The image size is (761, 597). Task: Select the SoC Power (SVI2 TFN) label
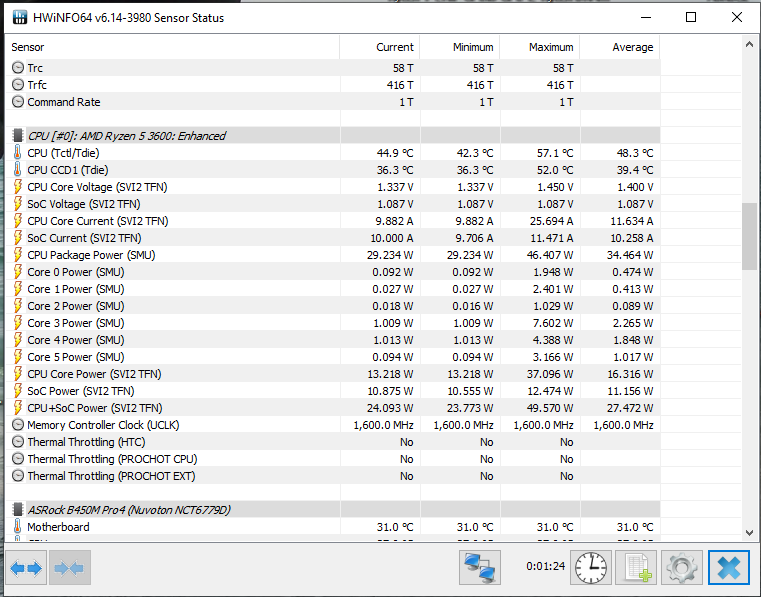pos(81,391)
